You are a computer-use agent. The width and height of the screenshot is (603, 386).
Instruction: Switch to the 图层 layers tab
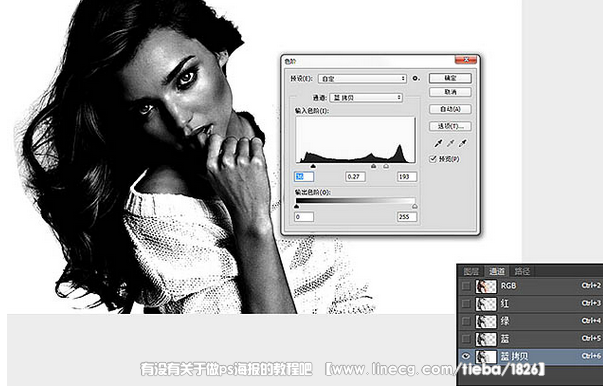(471, 271)
